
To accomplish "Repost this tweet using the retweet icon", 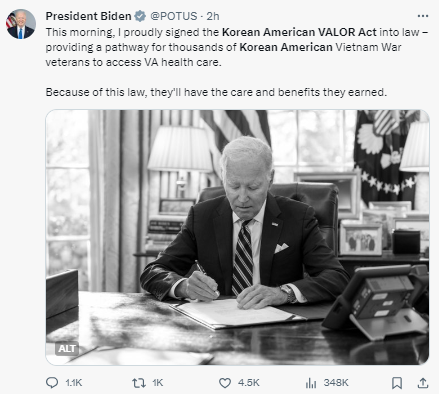I will [x=139, y=383].
